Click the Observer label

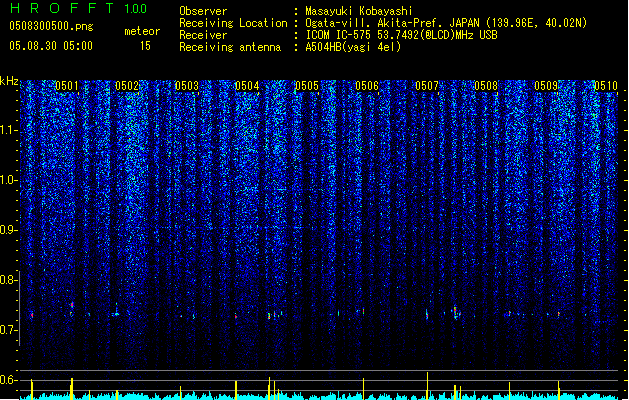pyautogui.click(x=203, y=11)
